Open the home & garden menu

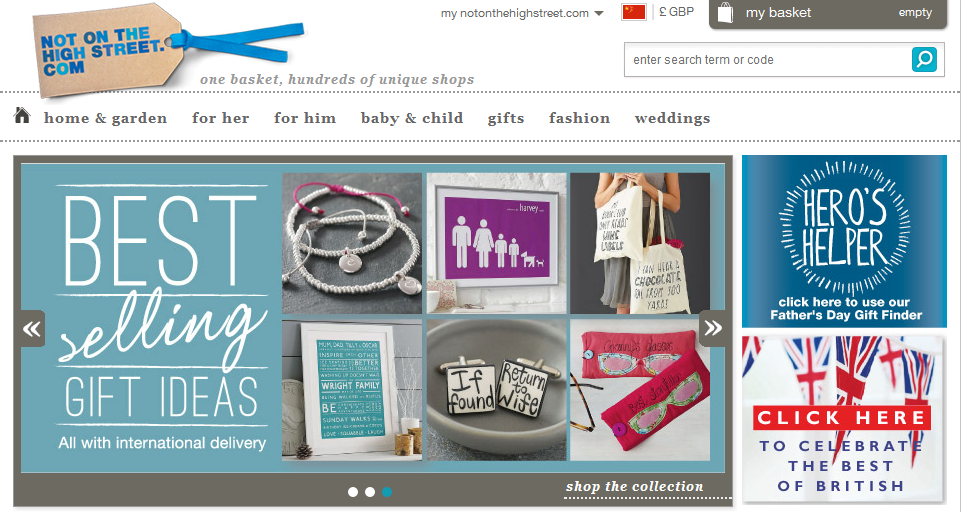click(105, 118)
